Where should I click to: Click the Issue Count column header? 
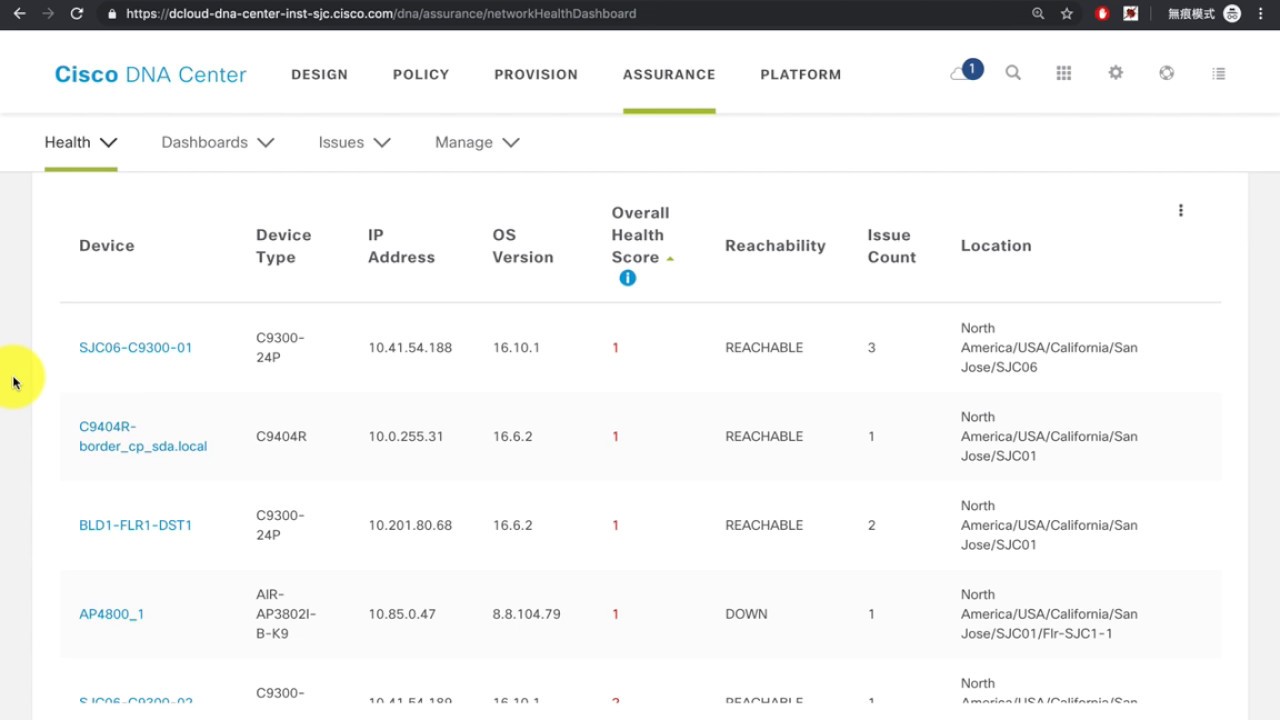pyautogui.click(x=891, y=246)
